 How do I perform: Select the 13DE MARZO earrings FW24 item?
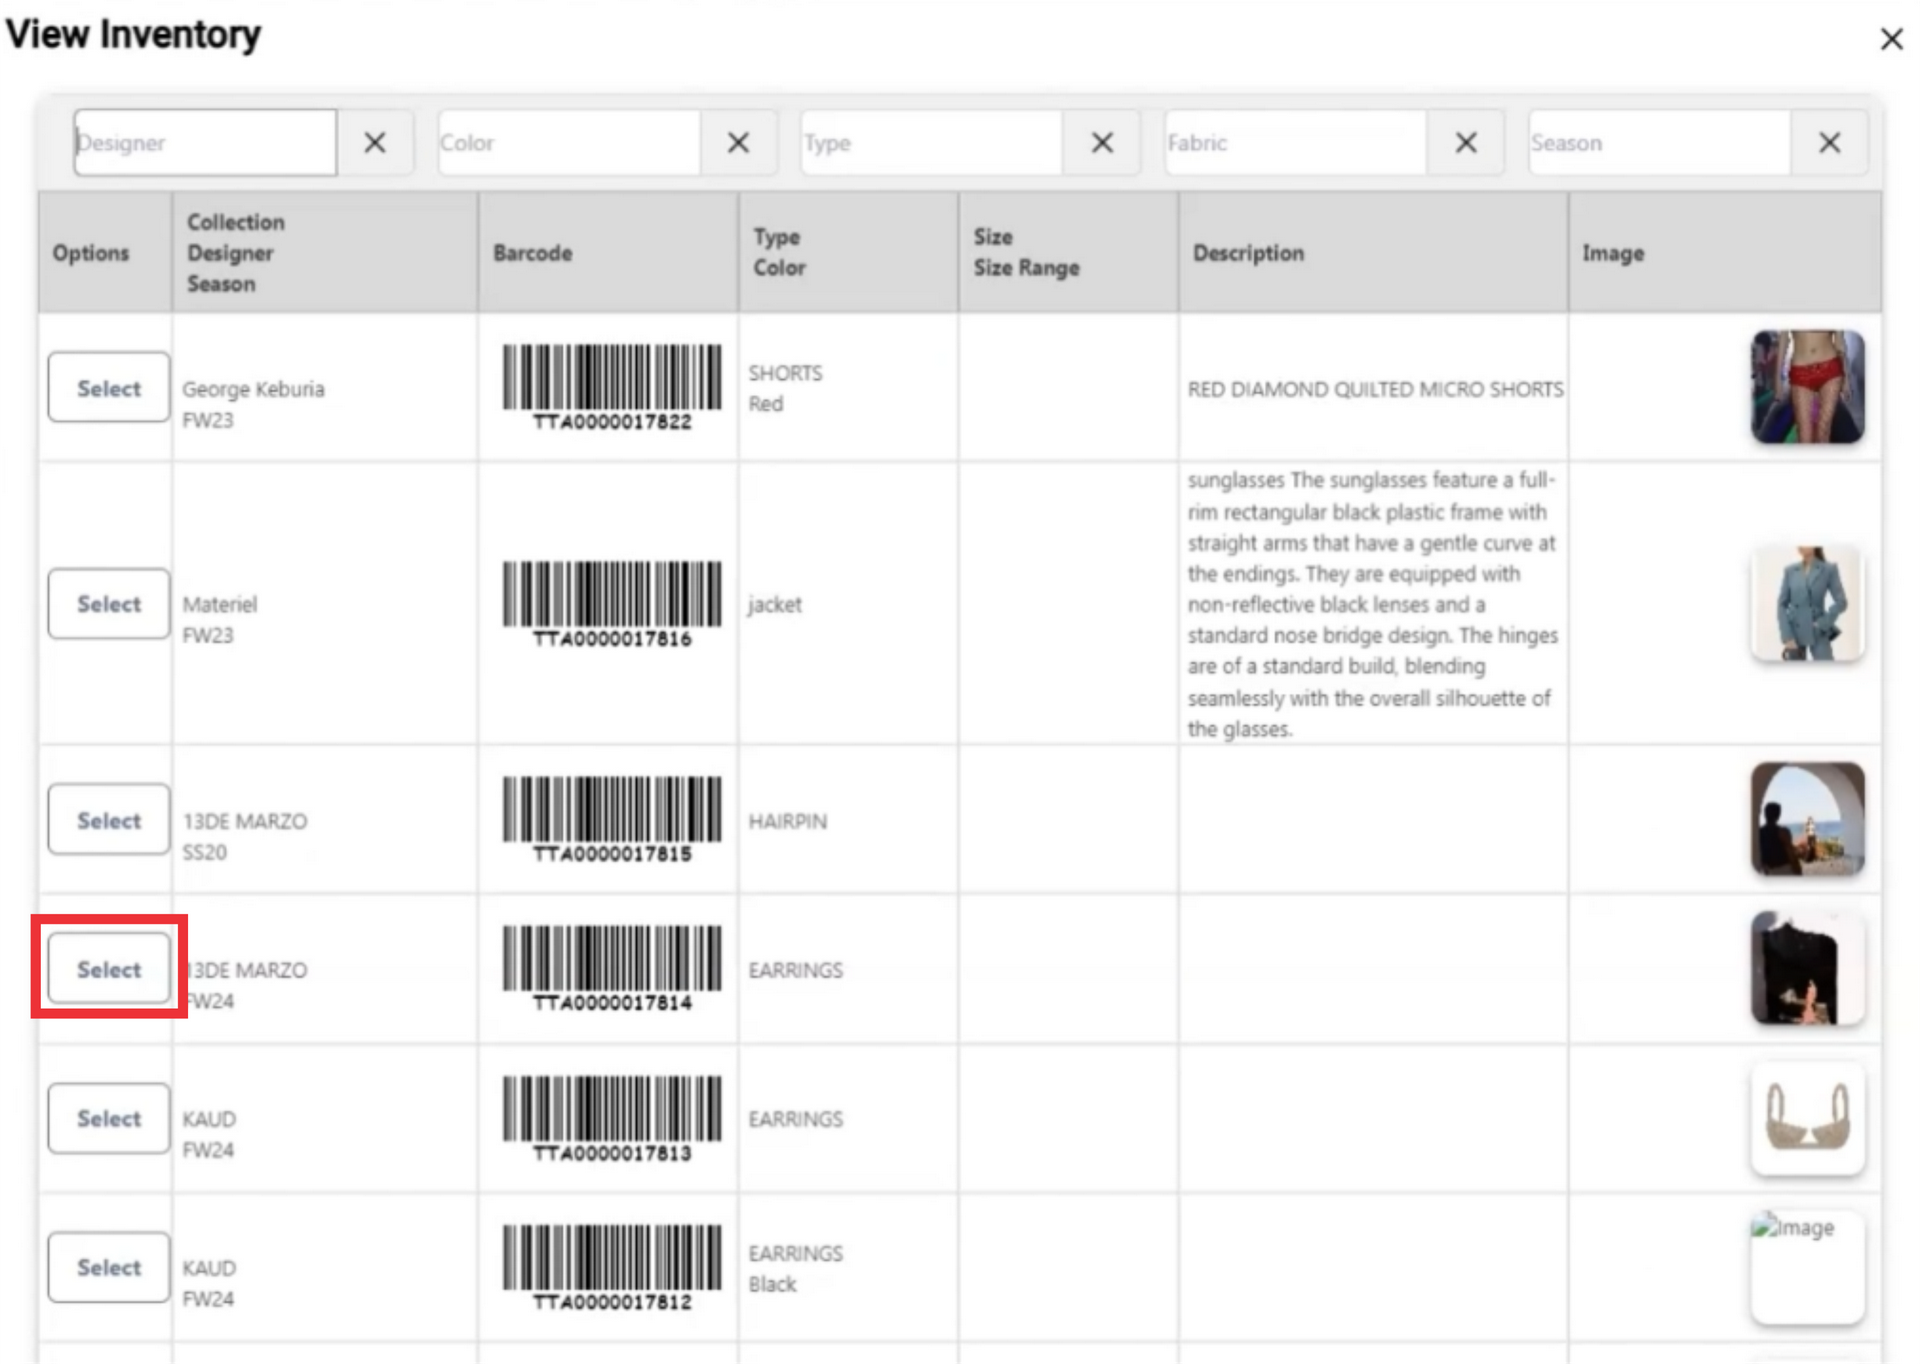pyautogui.click(x=109, y=969)
